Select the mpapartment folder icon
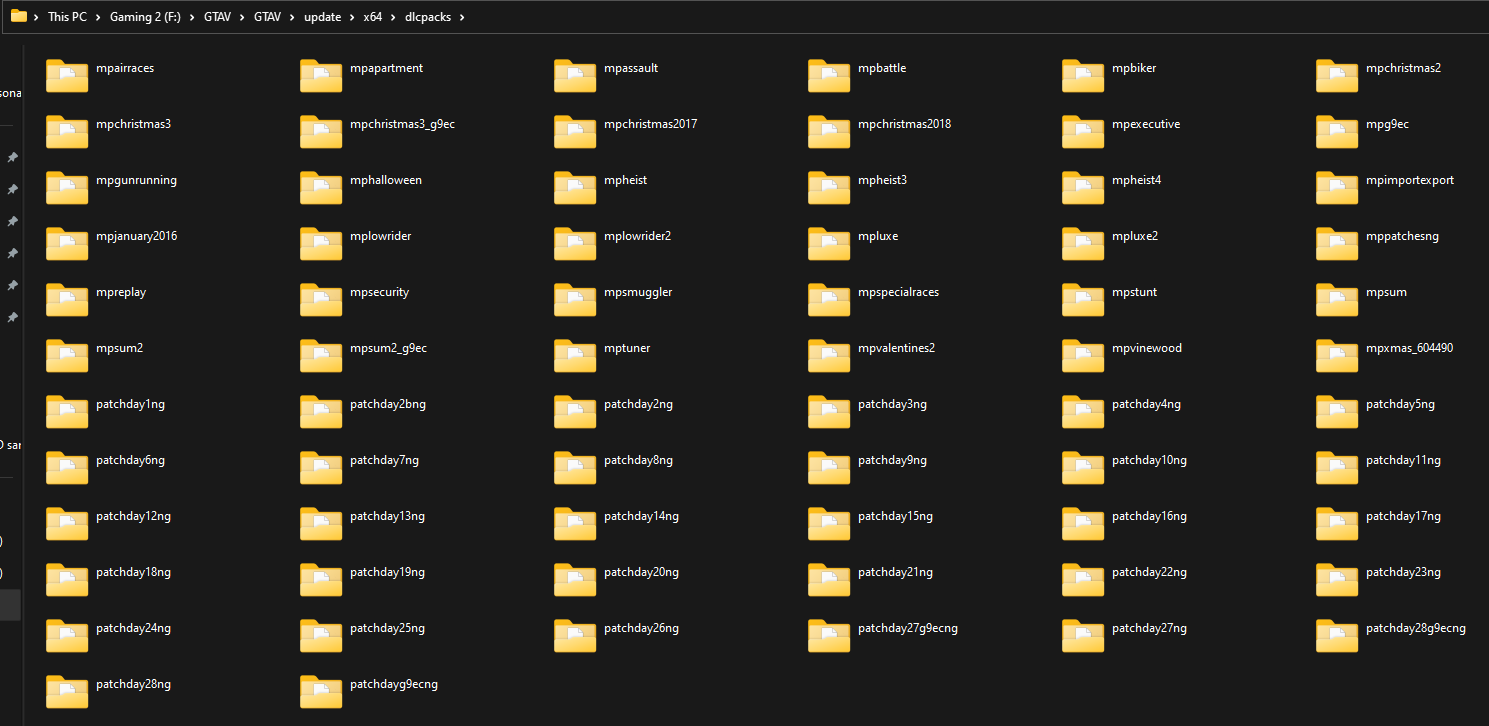Screen dimensions: 1489x726 [x=321, y=75]
